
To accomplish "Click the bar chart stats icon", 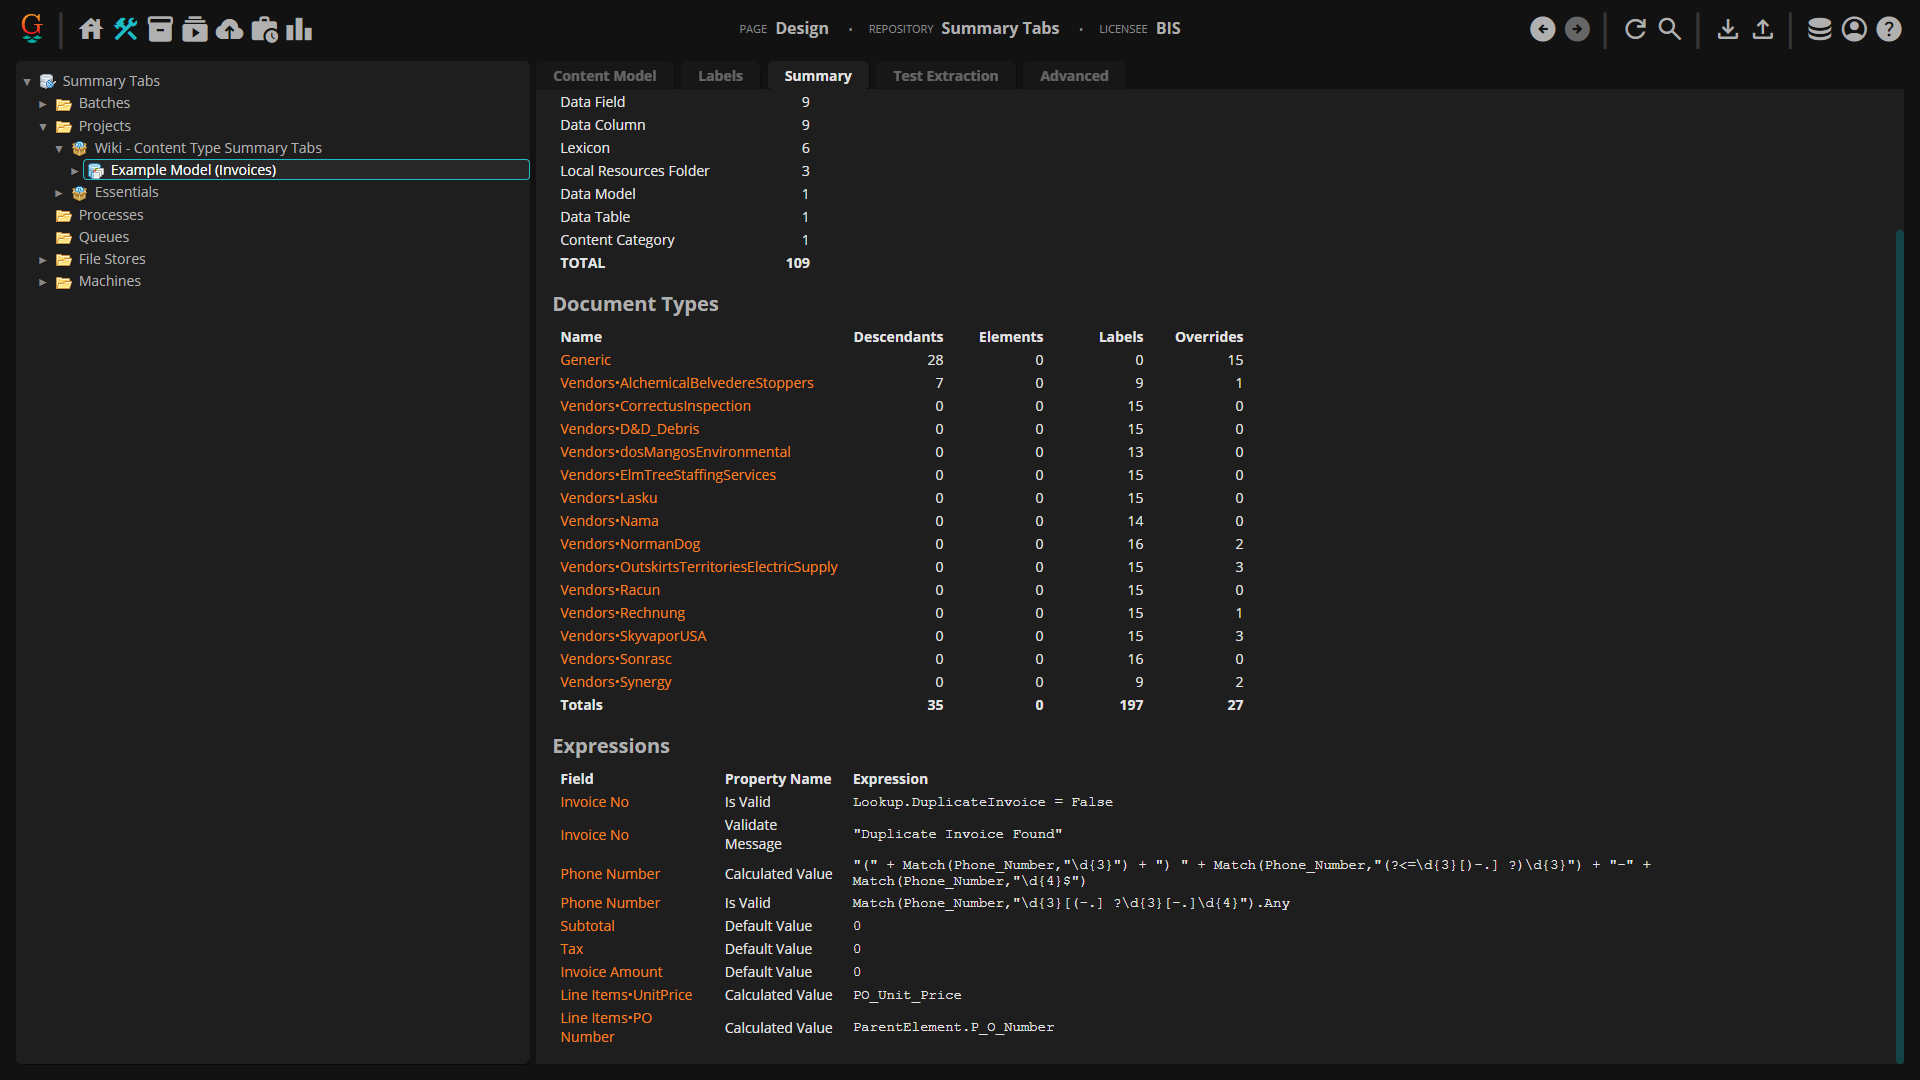I will tap(299, 29).
